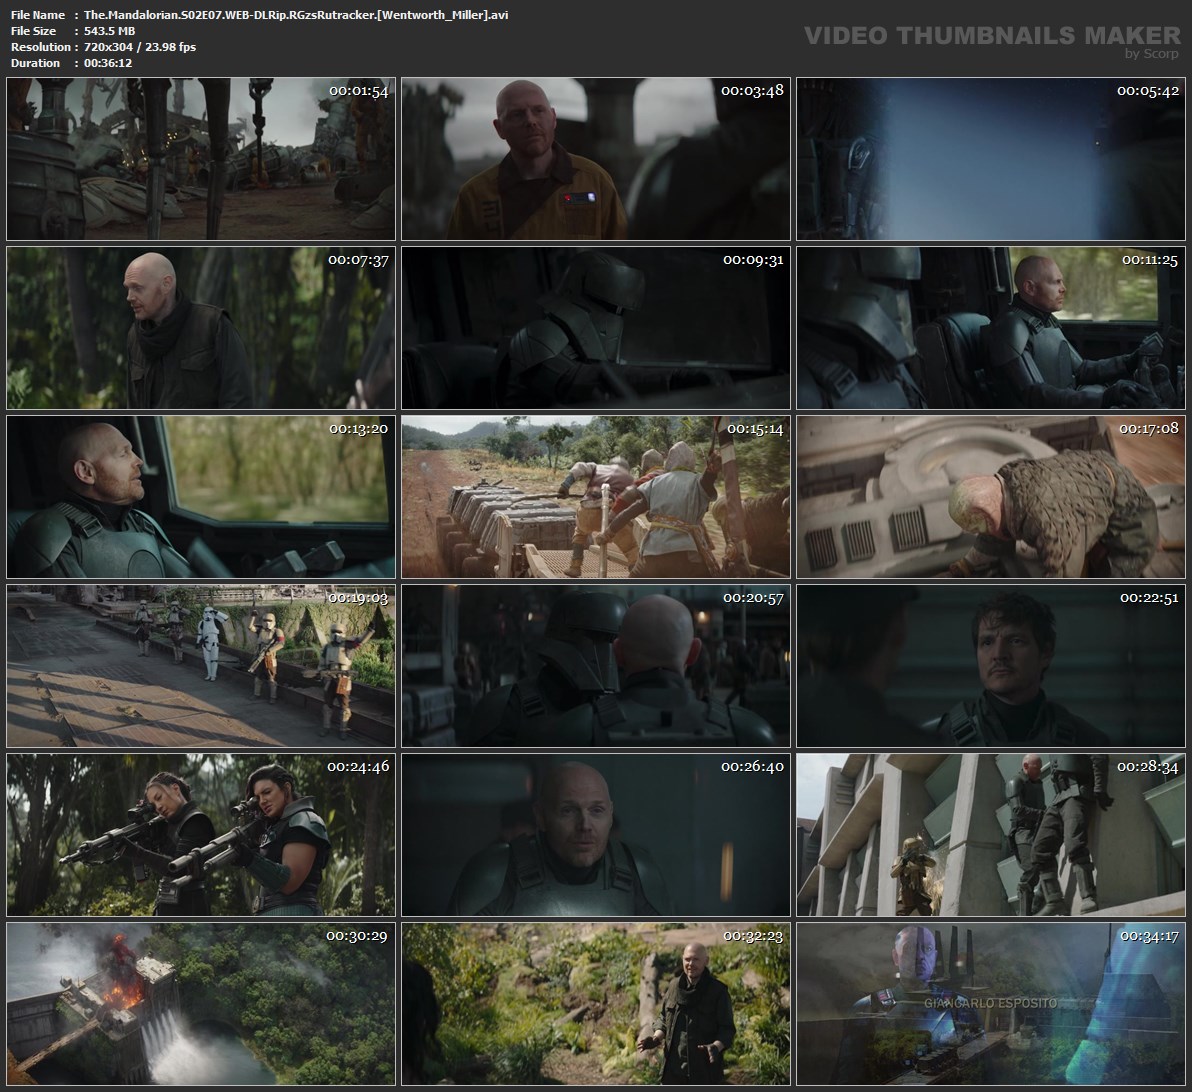Pick the thumbnail timestamped 00:32:23

(596, 1004)
